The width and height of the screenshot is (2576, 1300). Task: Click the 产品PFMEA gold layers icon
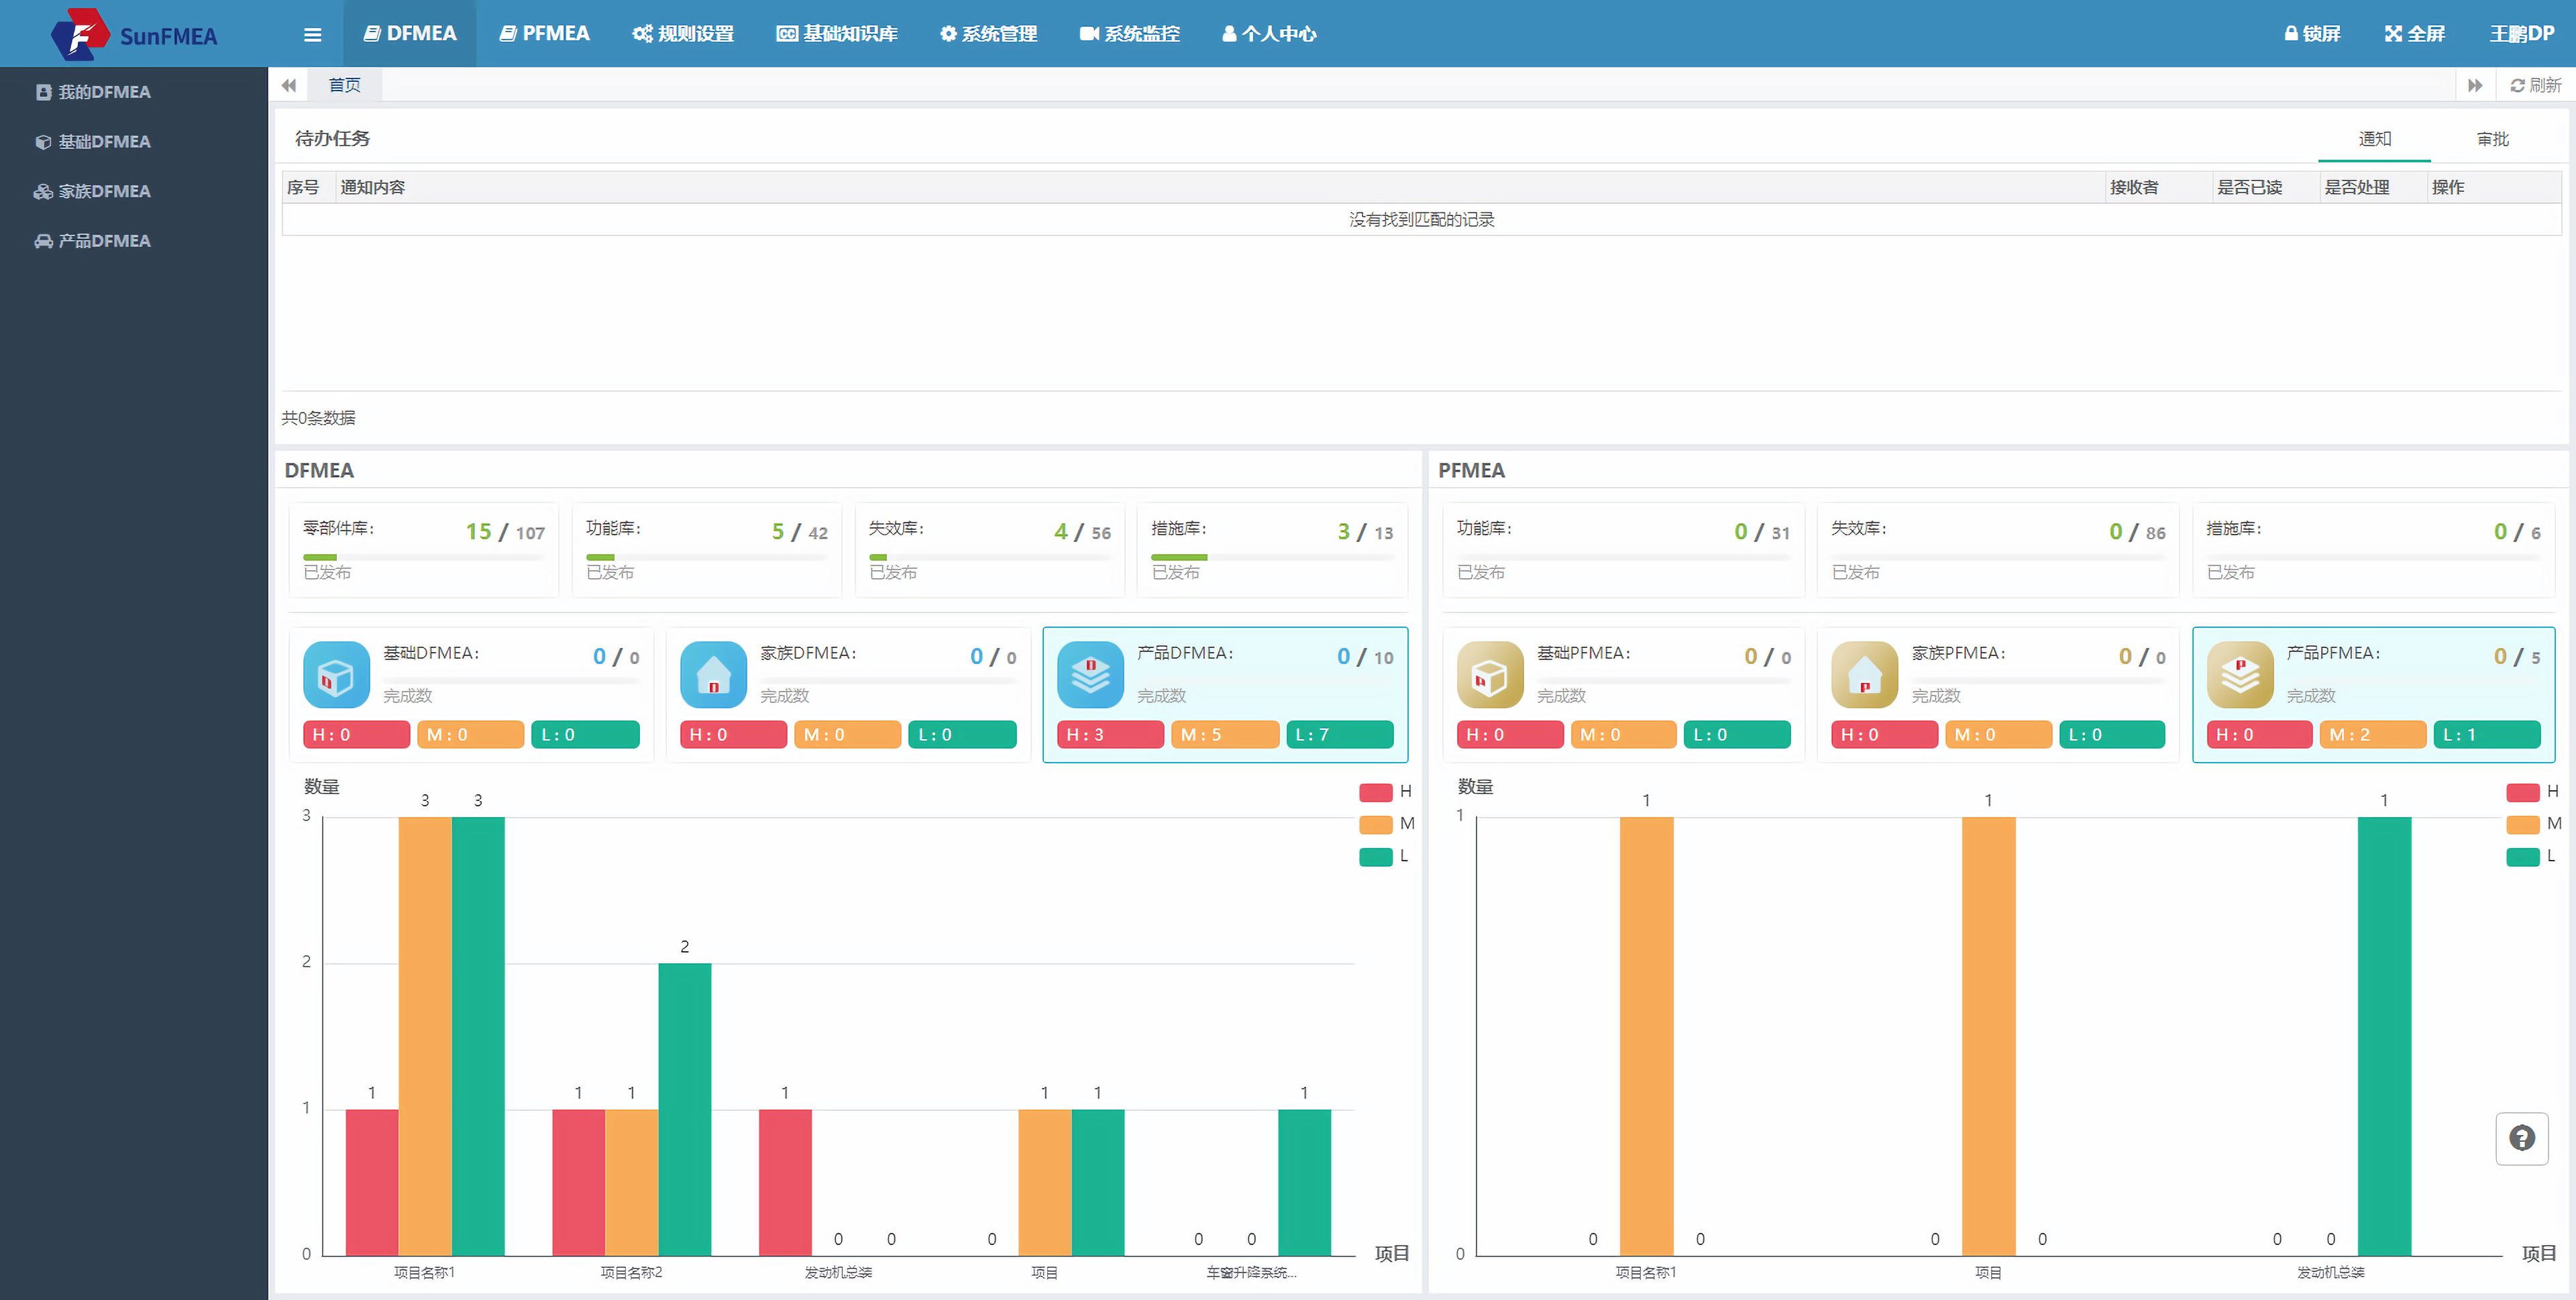(x=2240, y=675)
